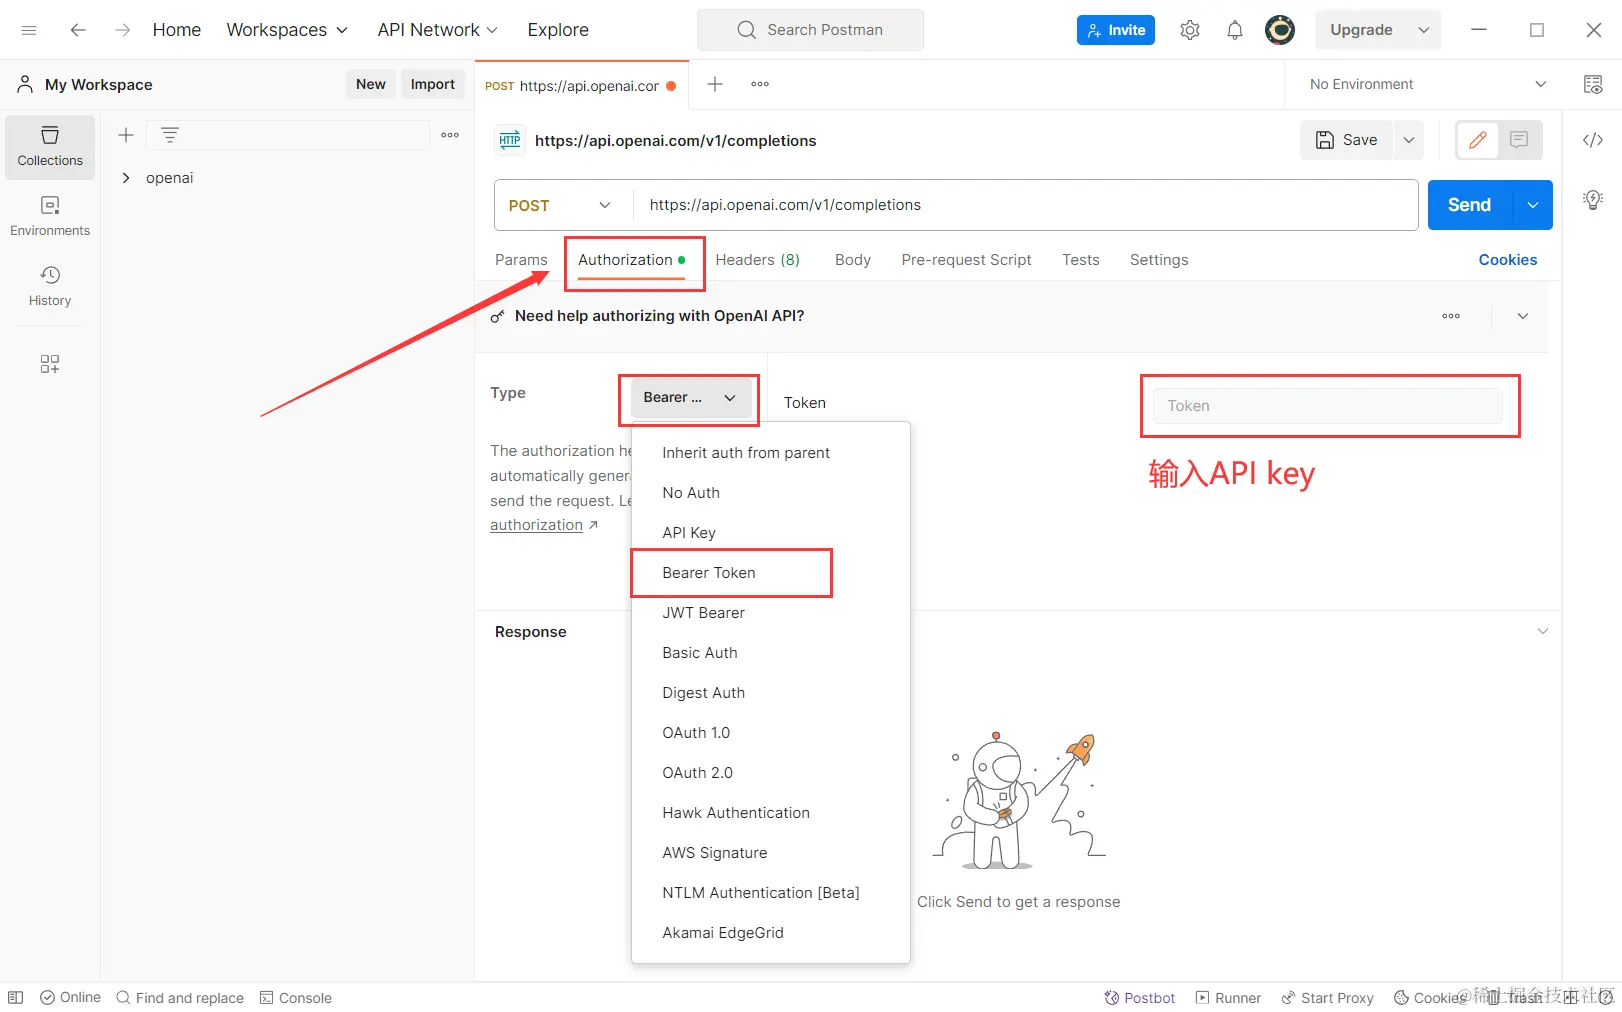The image size is (1622, 1012).
Task: Switch to the Params tab
Action: pos(521,260)
